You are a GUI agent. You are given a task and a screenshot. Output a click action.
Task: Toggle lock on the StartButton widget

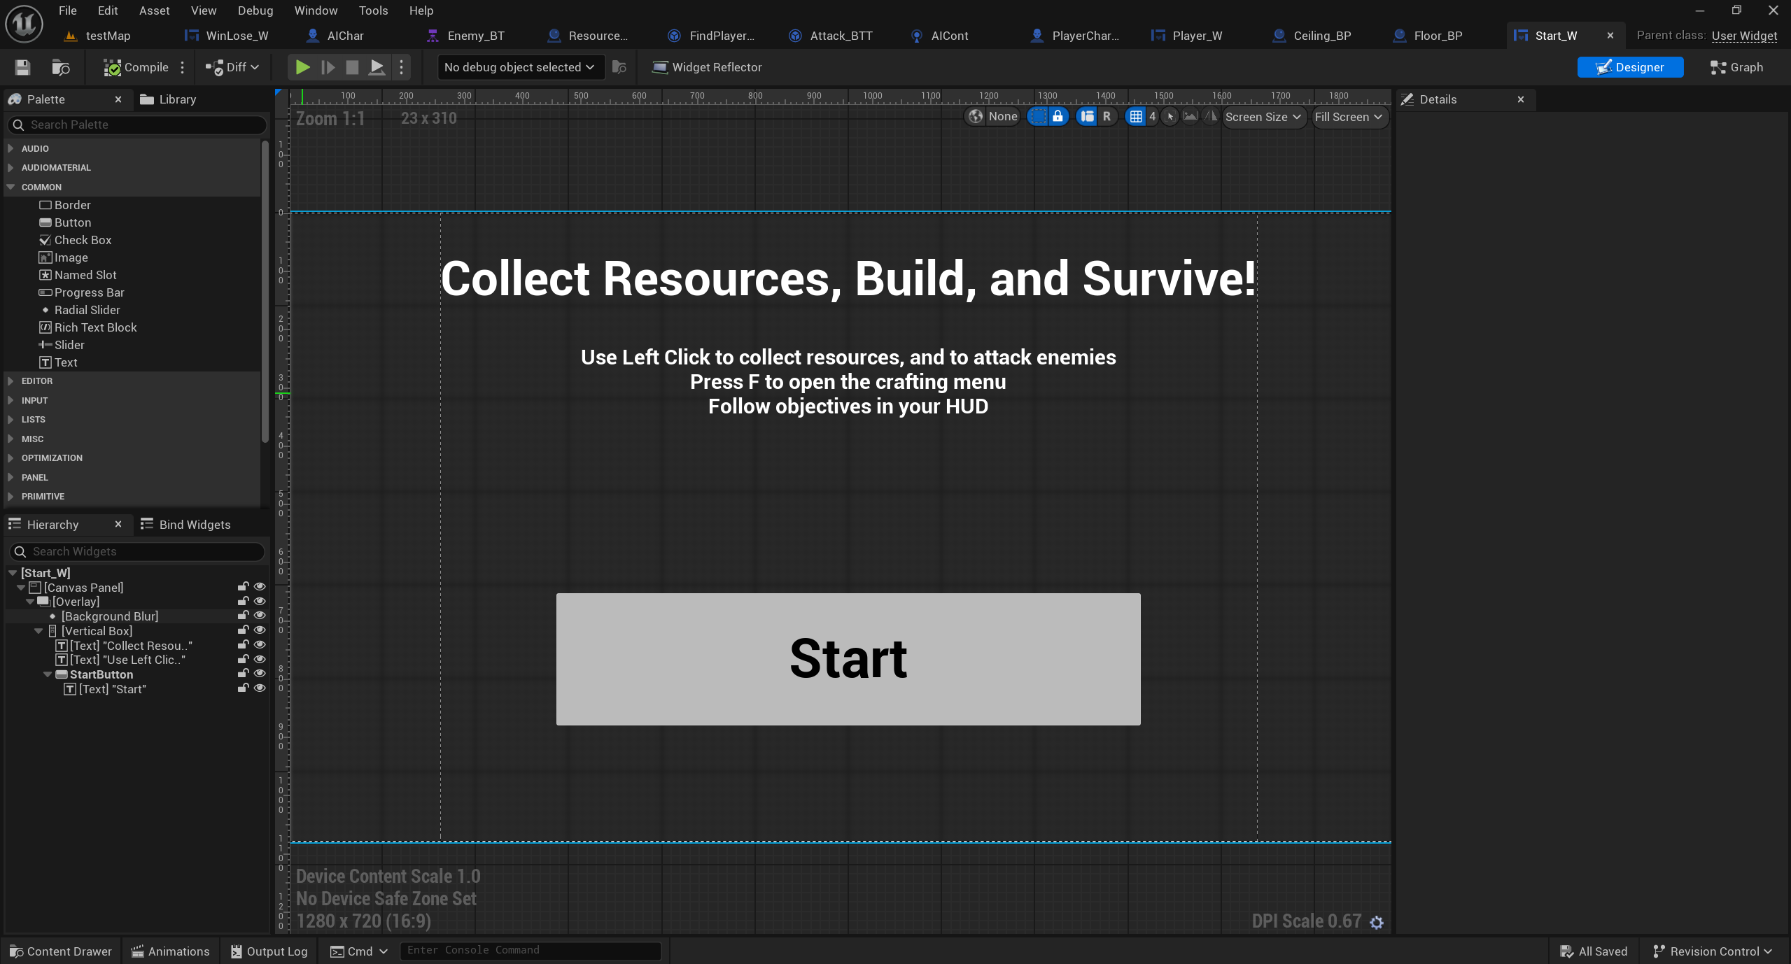point(243,674)
